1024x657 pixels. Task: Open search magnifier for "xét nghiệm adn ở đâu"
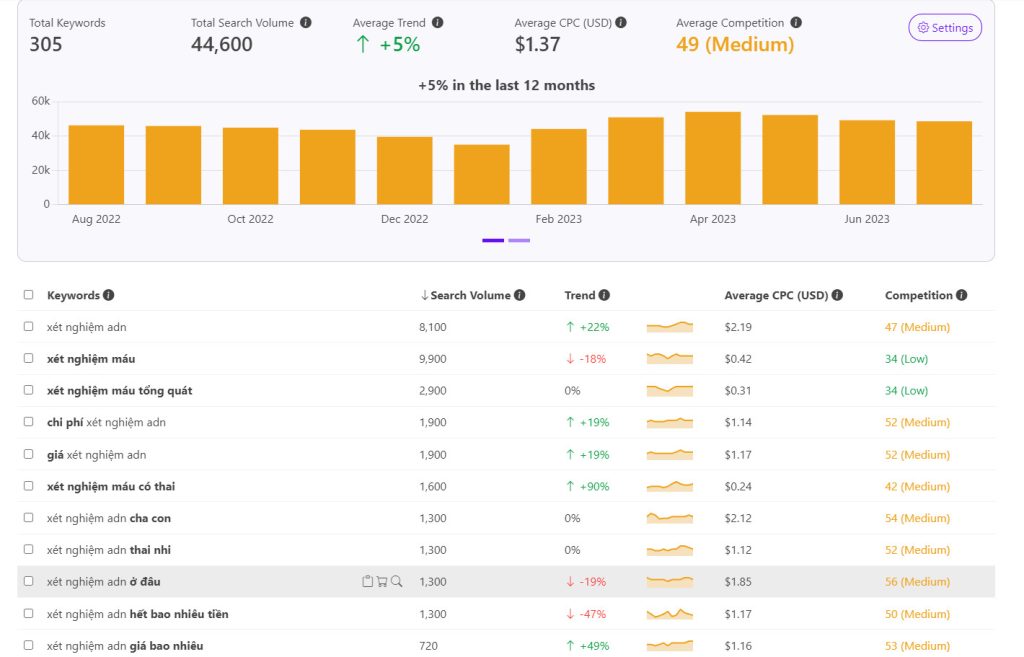click(396, 581)
